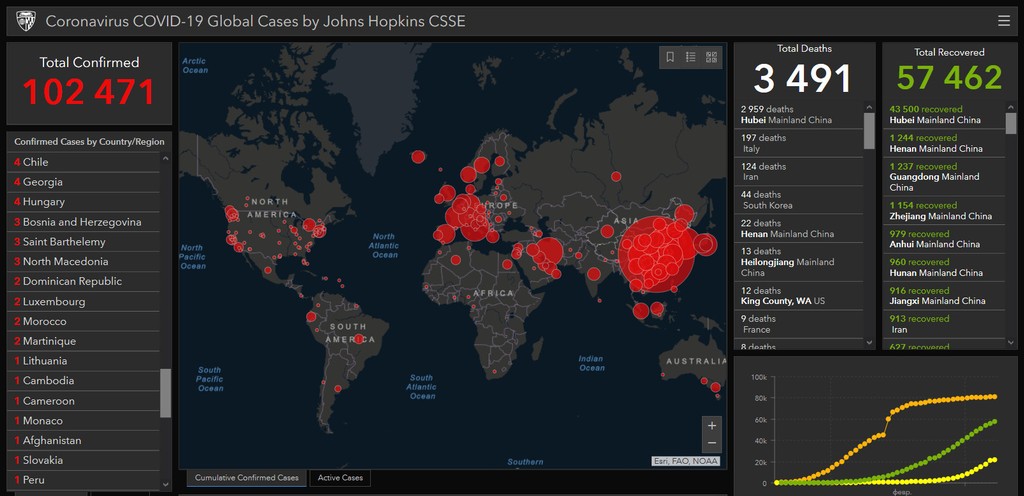Image resolution: width=1024 pixels, height=496 pixels.
Task: Open the map bookmarks icon
Action: coord(670,57)
